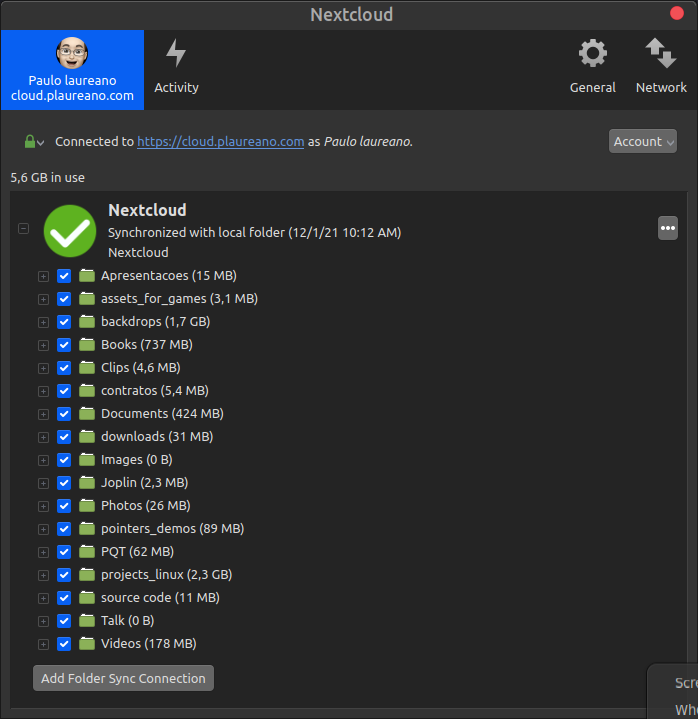Expand the backdrops folder

click(x=44, y=322)
